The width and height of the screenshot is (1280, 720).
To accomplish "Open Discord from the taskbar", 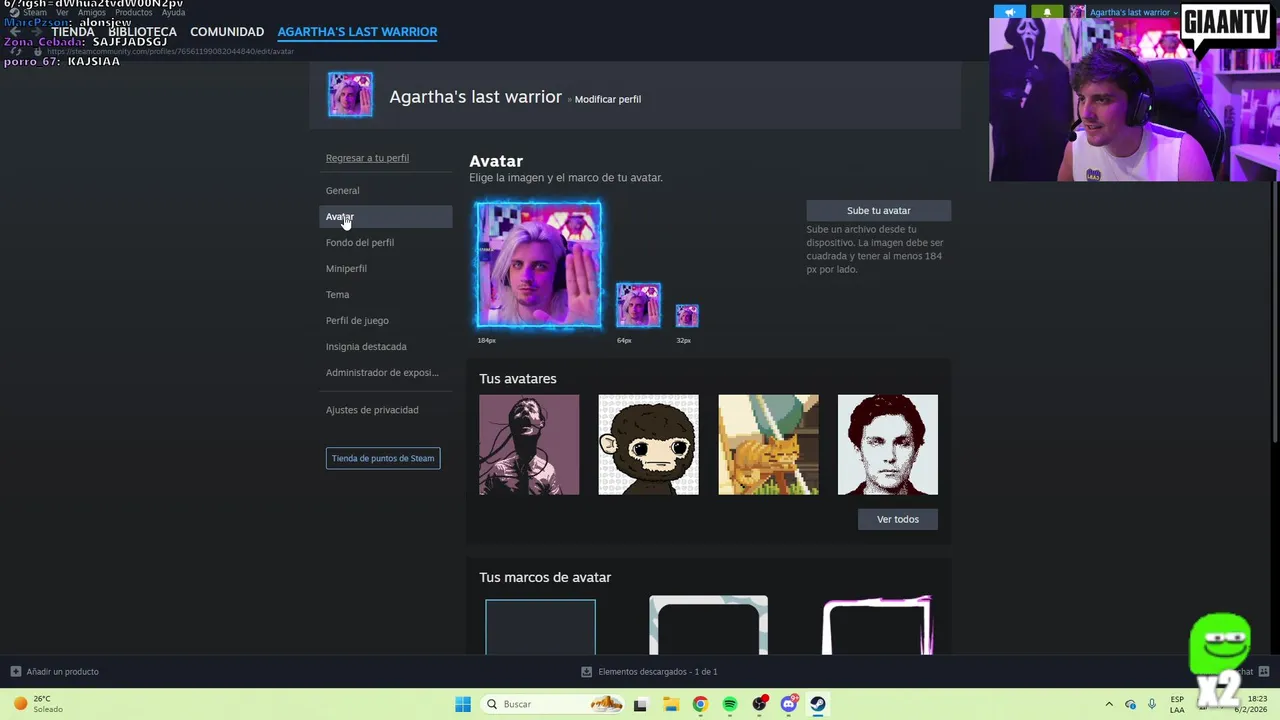I will click(789, 704).
